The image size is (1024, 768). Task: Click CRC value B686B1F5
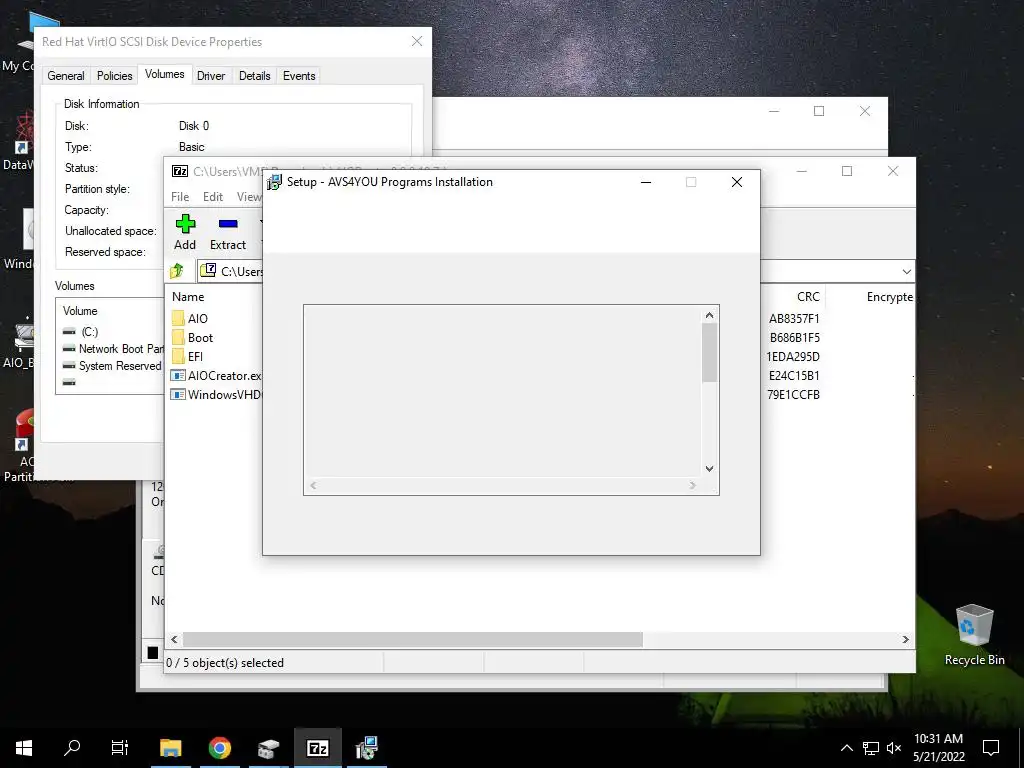(x=794, y=338)
